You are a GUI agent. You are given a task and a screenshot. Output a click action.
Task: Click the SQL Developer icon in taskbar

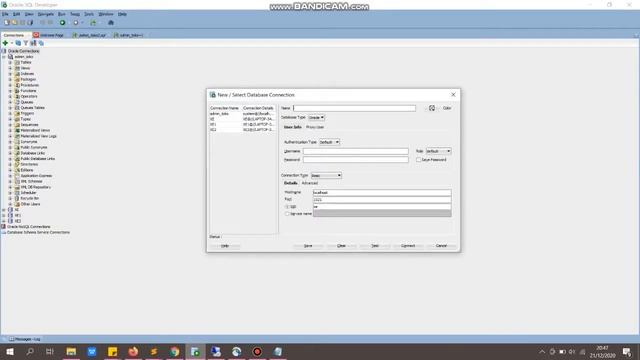195,351
